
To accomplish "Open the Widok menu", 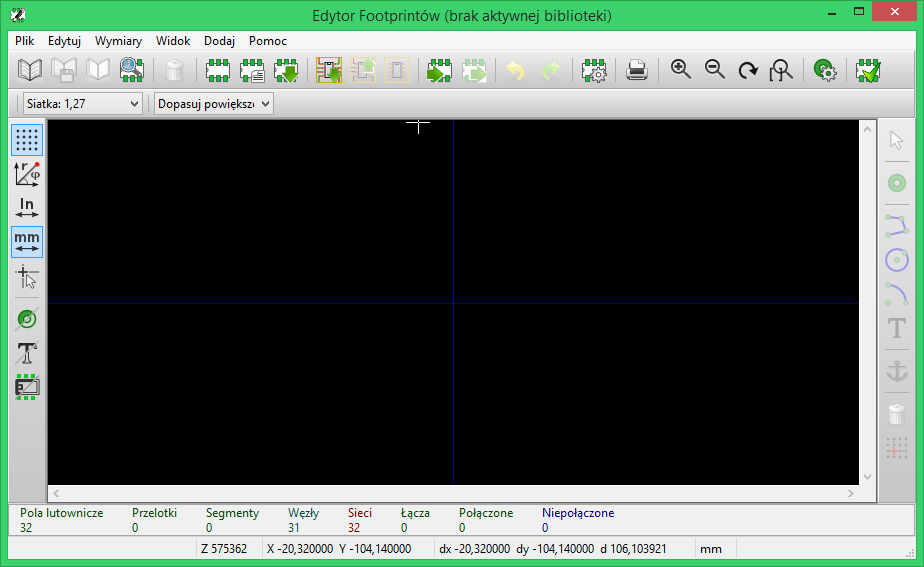I will pos(173,41).
